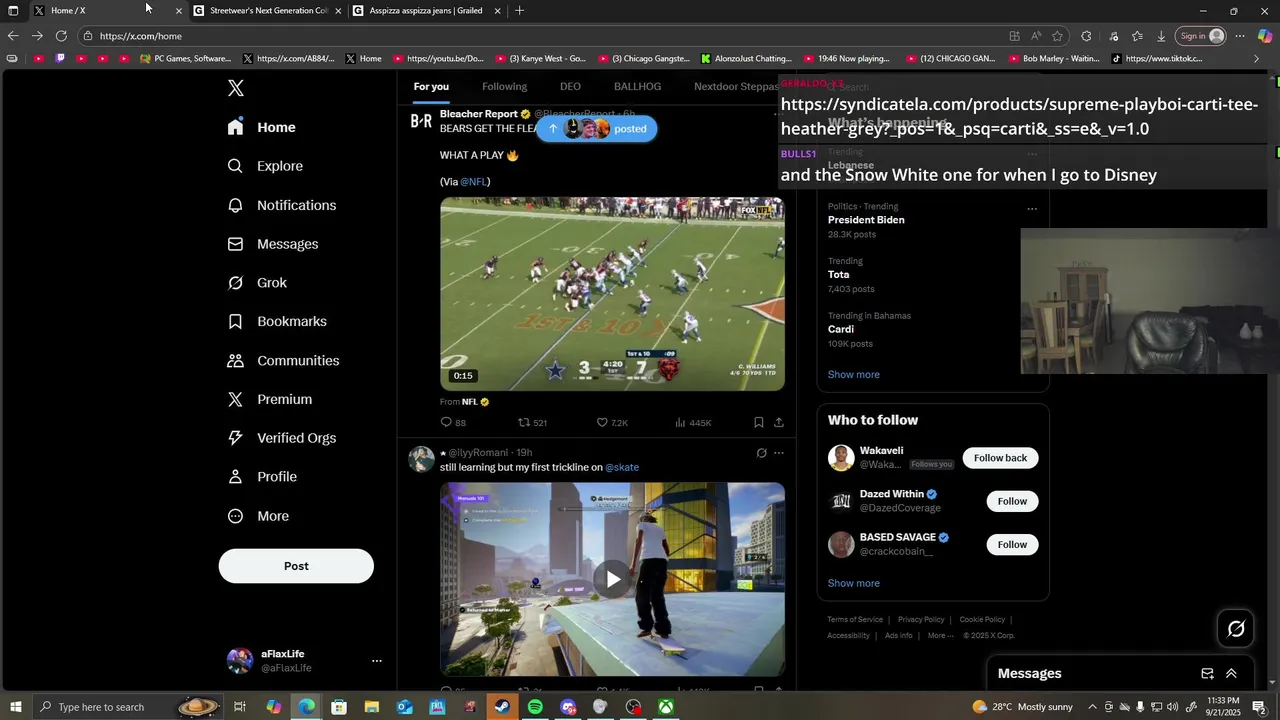
Task: Open the floating Grok button
Action: coord(1236,628)
